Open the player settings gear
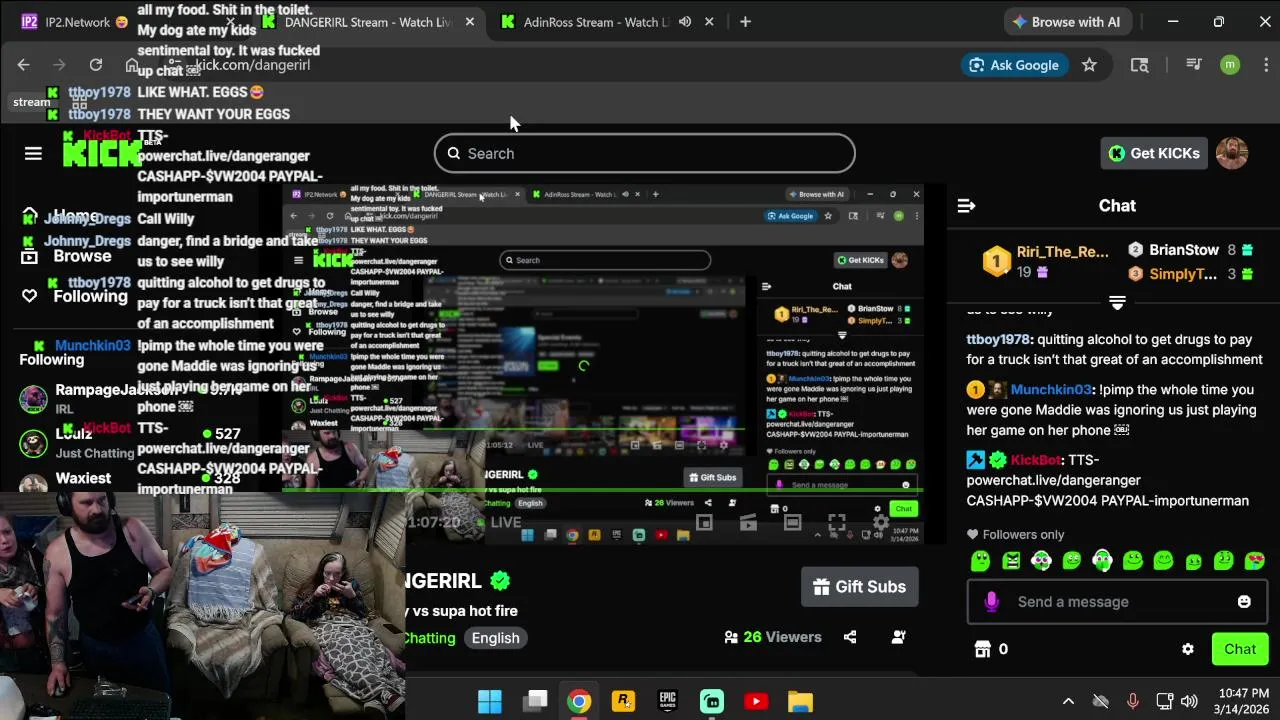 coord(881,522)
